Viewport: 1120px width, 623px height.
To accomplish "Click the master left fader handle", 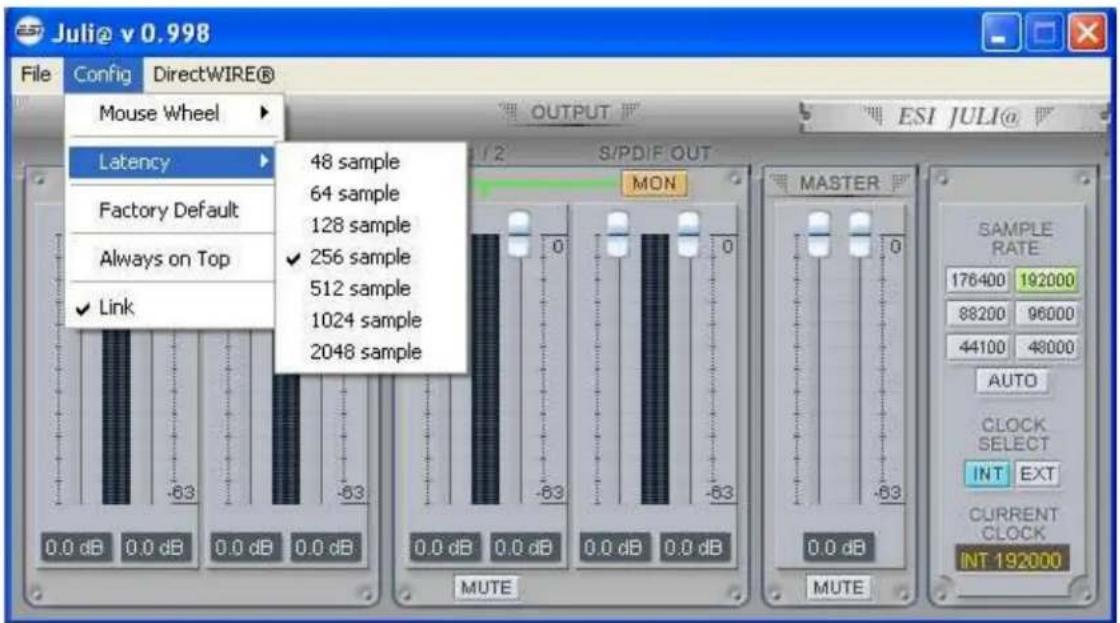I will [x=819, y=234].
